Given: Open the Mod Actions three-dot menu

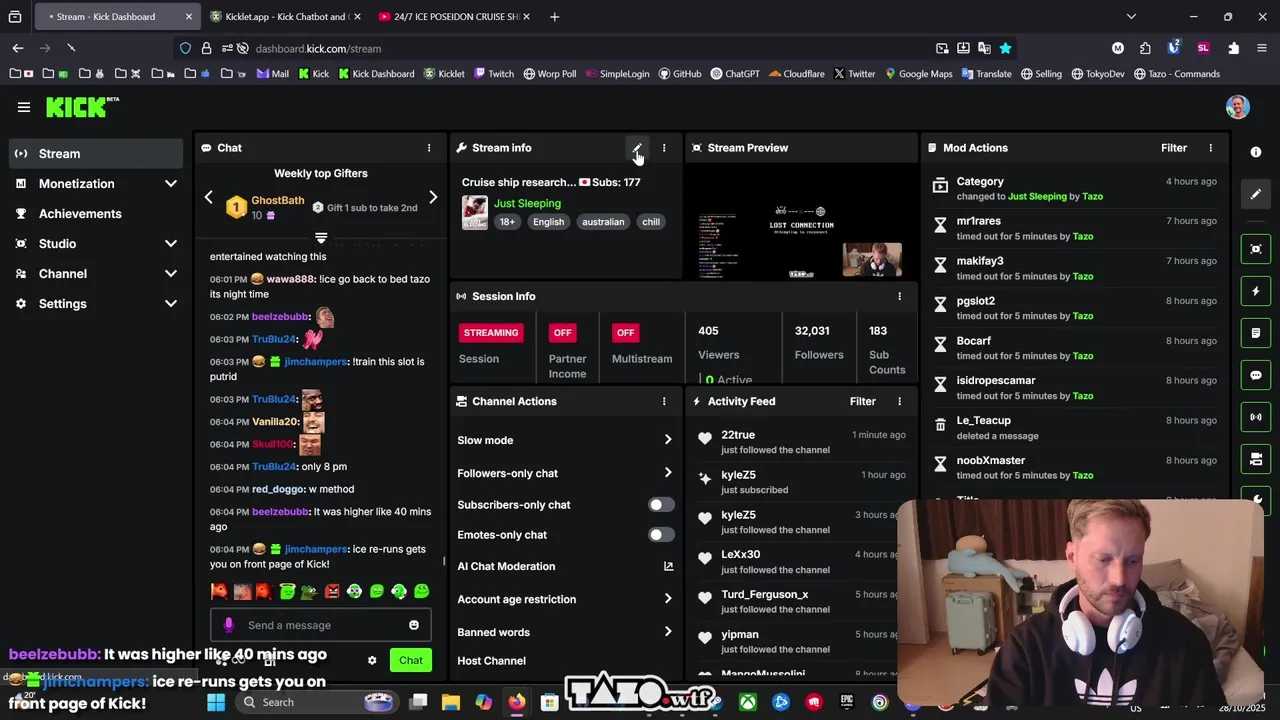Looking at the screenshot, I should 1210,148.
